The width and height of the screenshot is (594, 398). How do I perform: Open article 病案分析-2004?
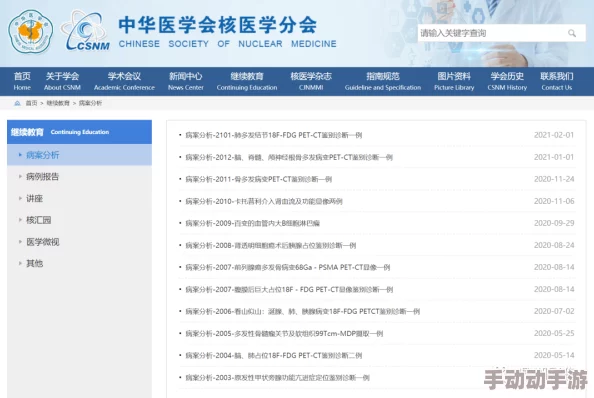274,356
